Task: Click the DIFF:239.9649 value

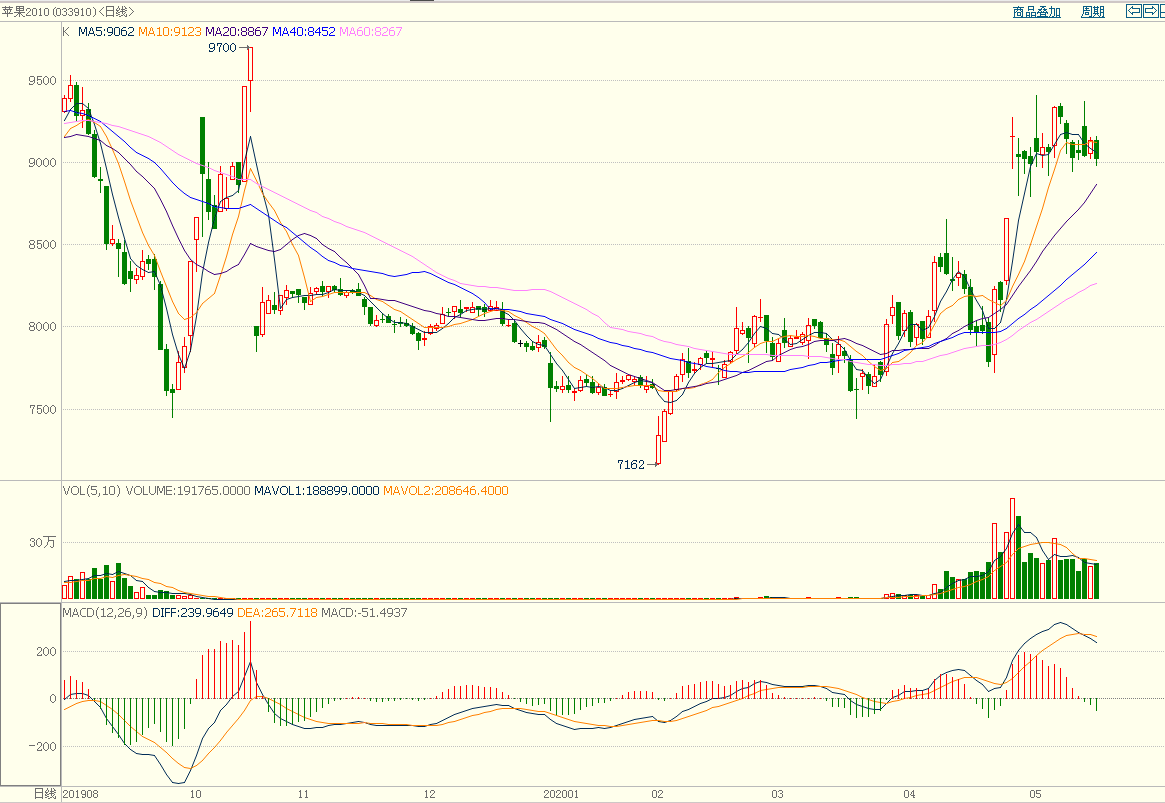Action: [x=192, y=612]
